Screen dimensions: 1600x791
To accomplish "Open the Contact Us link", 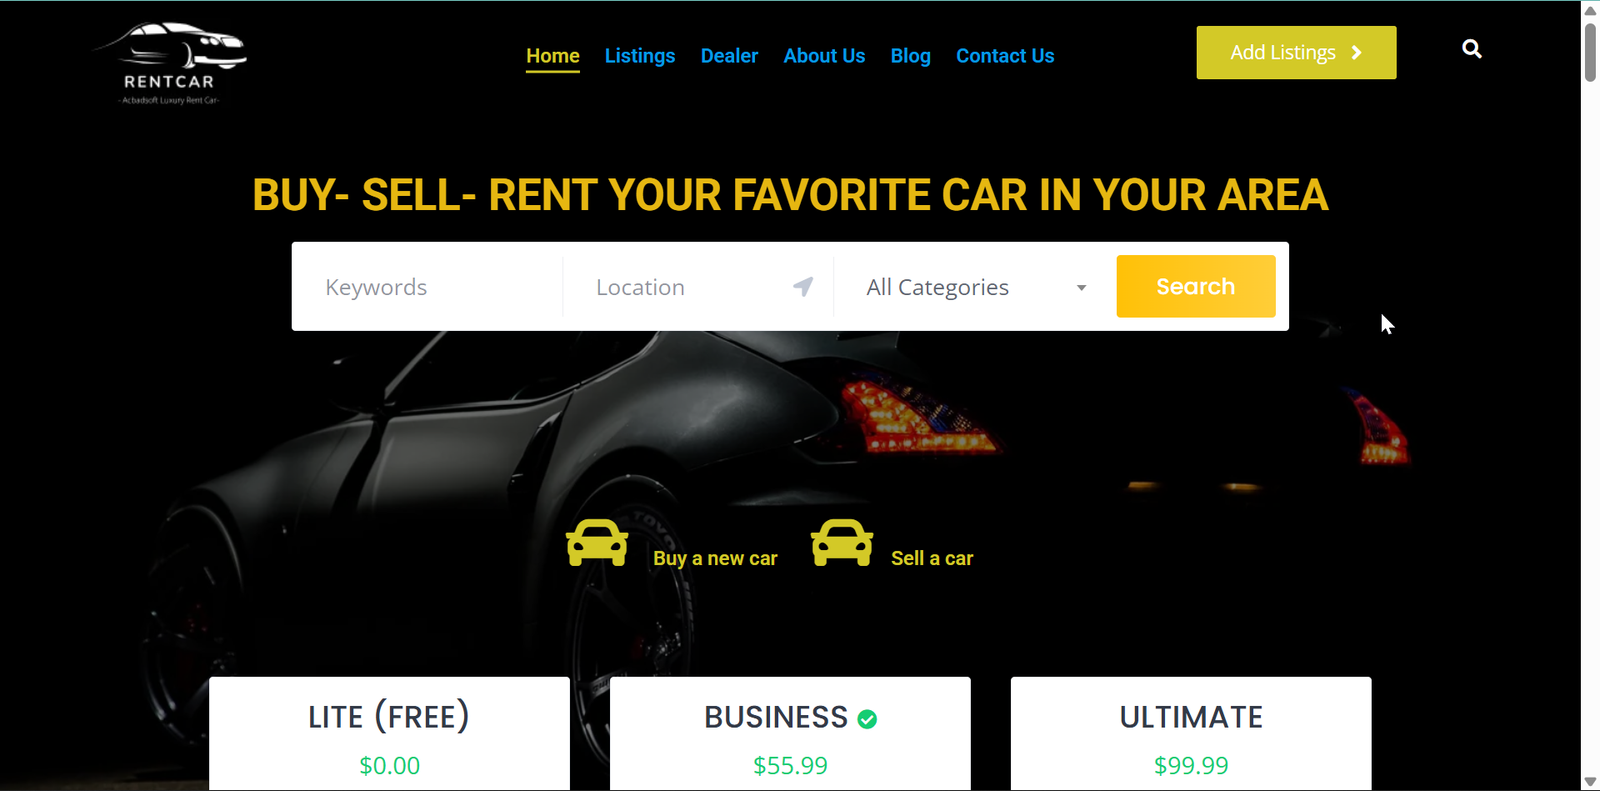I will (x=1005, y=56).
